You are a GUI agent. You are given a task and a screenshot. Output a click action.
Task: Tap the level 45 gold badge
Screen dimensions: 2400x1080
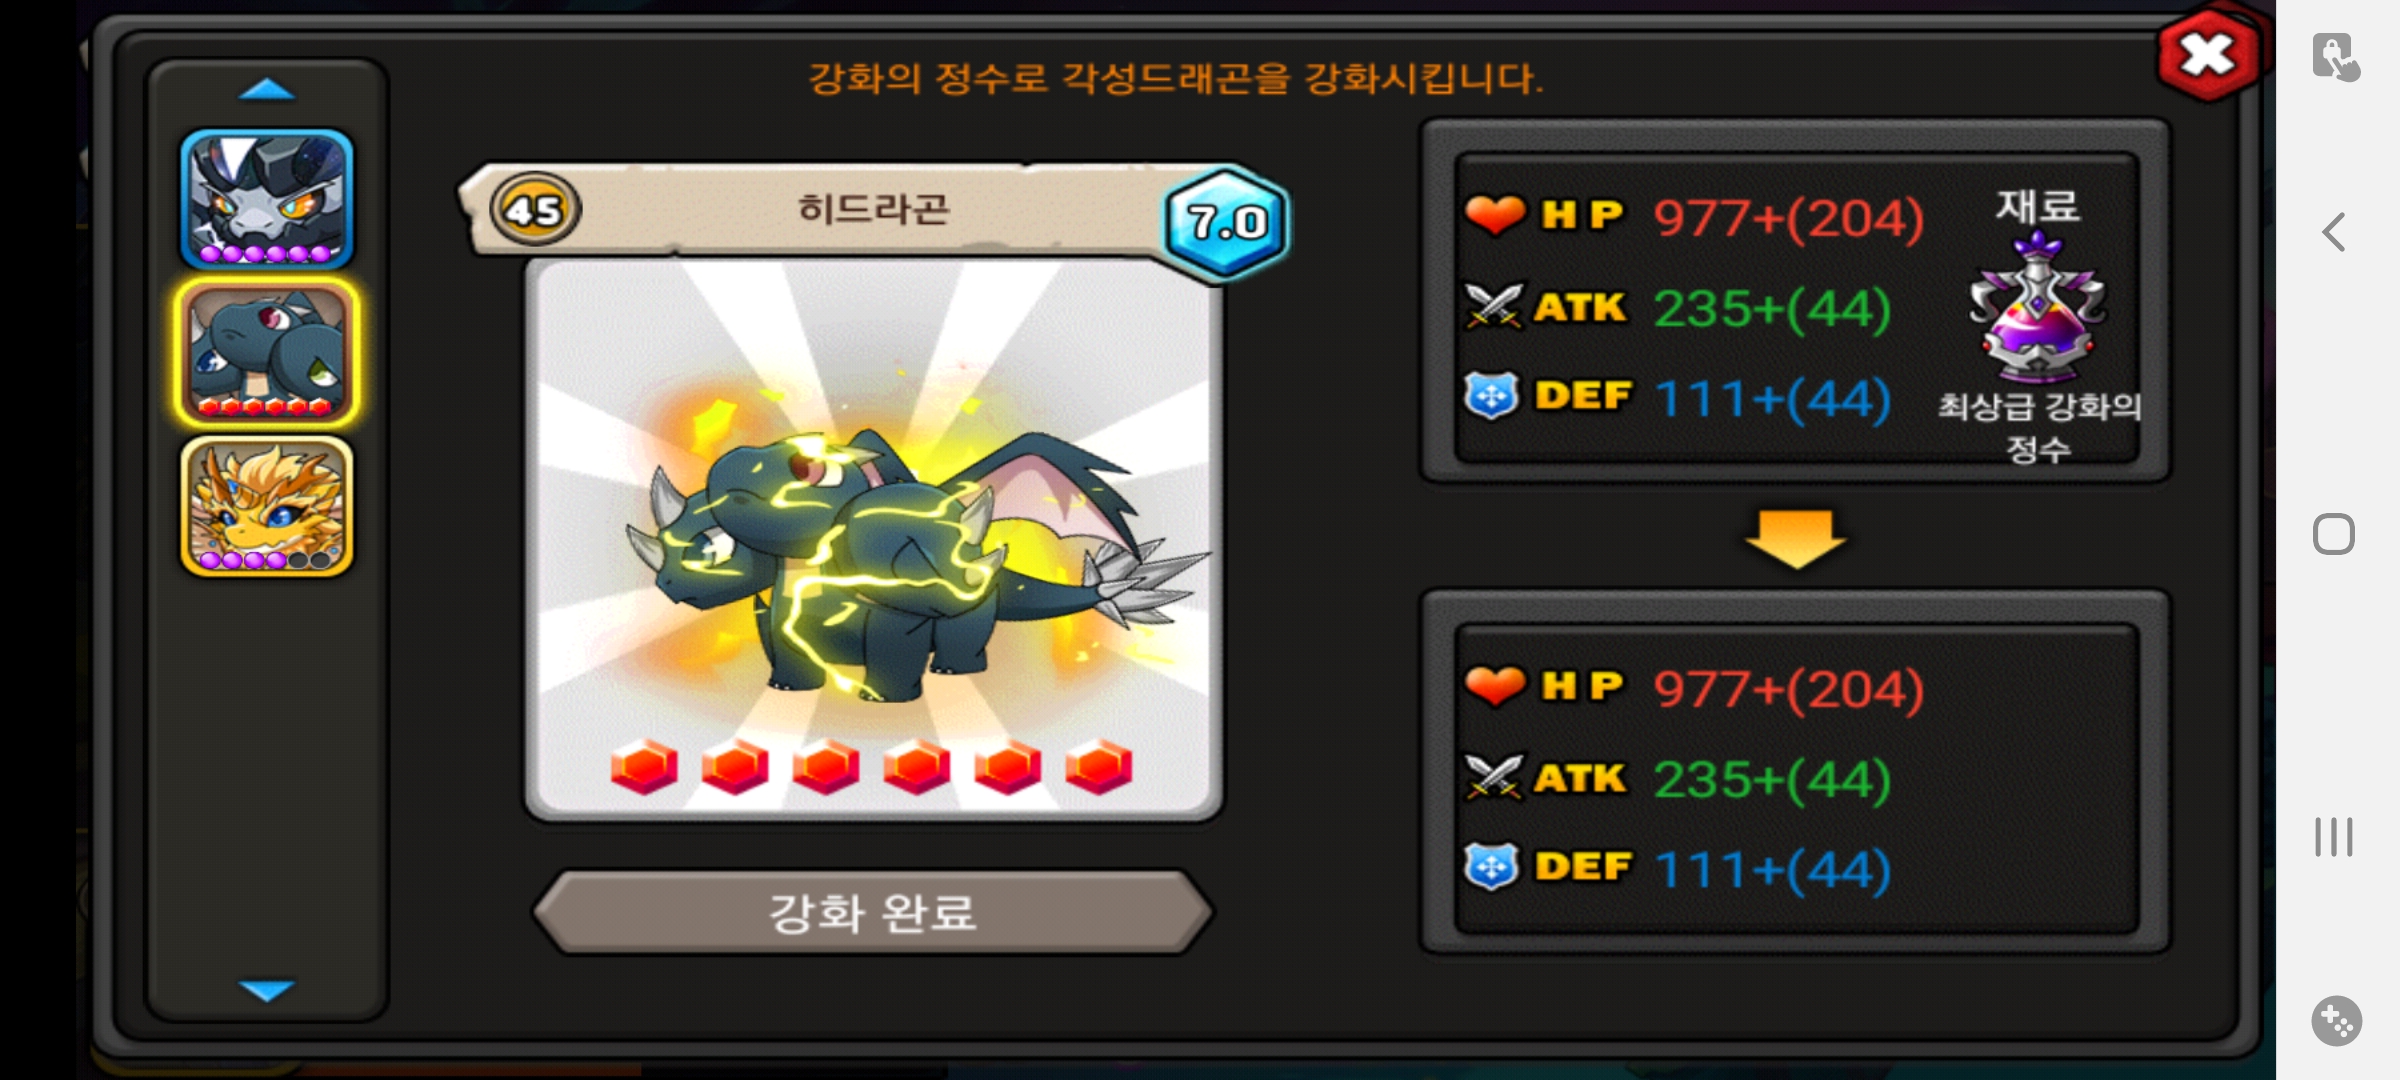535,211
